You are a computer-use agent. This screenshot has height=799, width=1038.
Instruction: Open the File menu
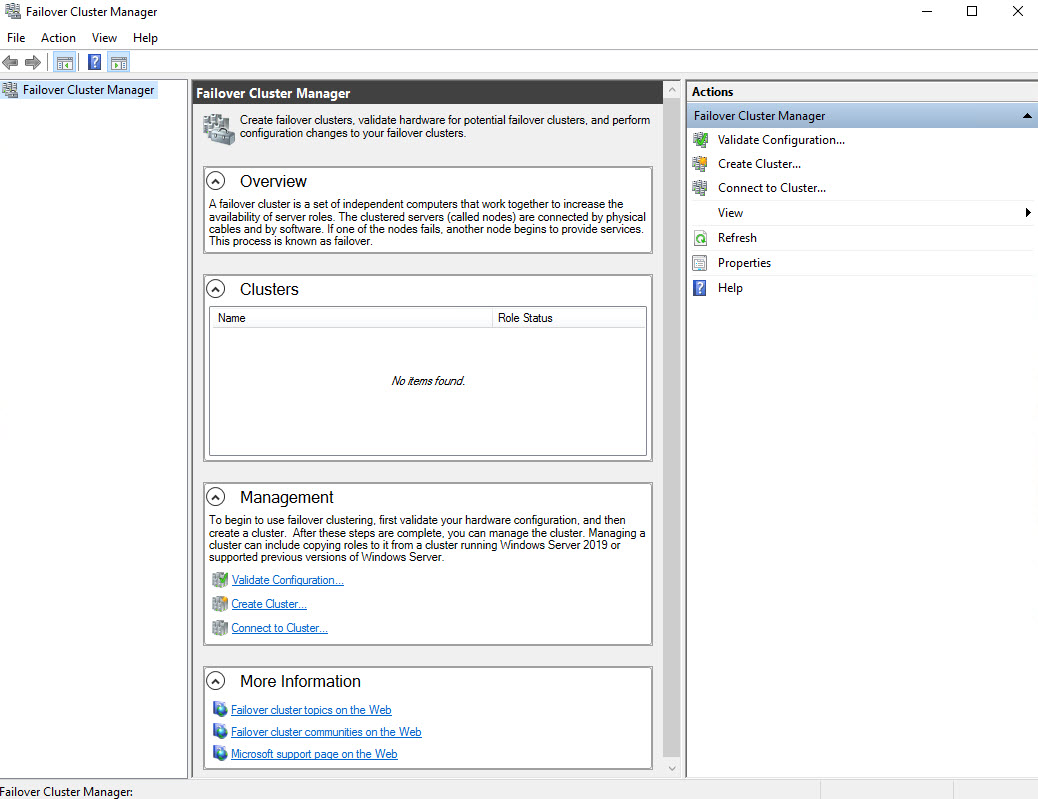click(x=16, y=38)
